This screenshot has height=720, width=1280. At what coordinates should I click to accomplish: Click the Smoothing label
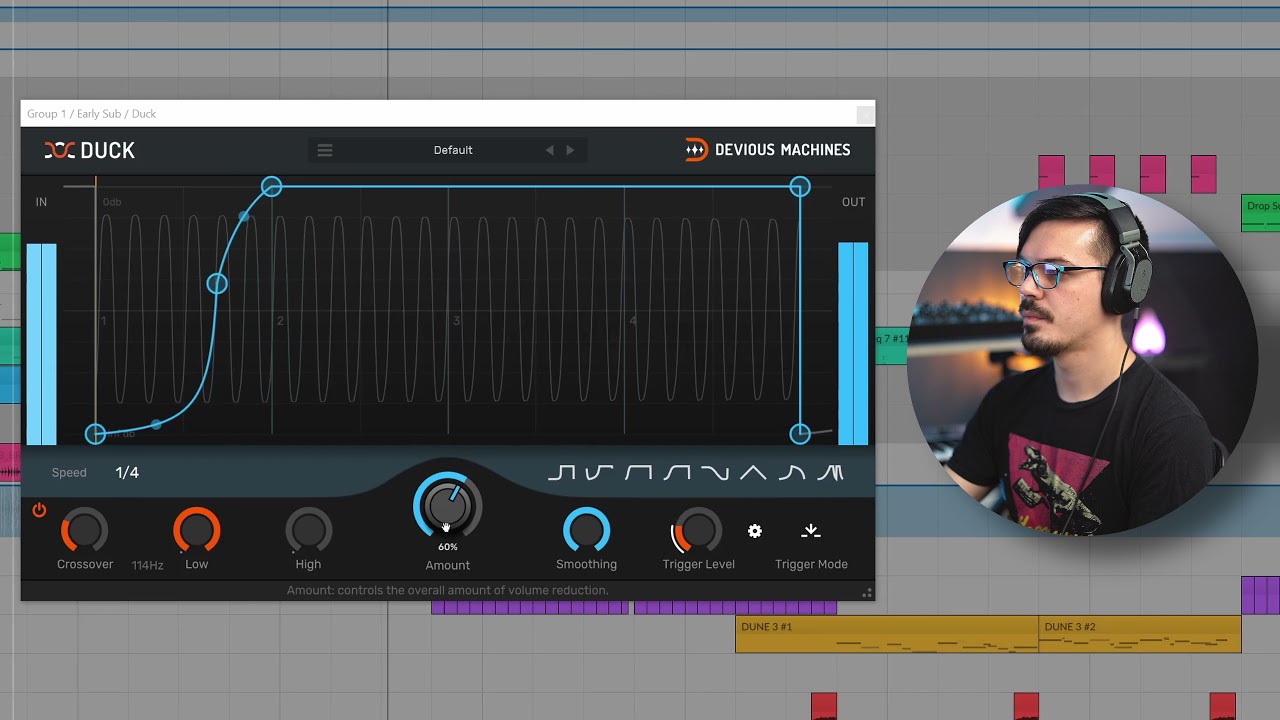click(x=586, y=565)
